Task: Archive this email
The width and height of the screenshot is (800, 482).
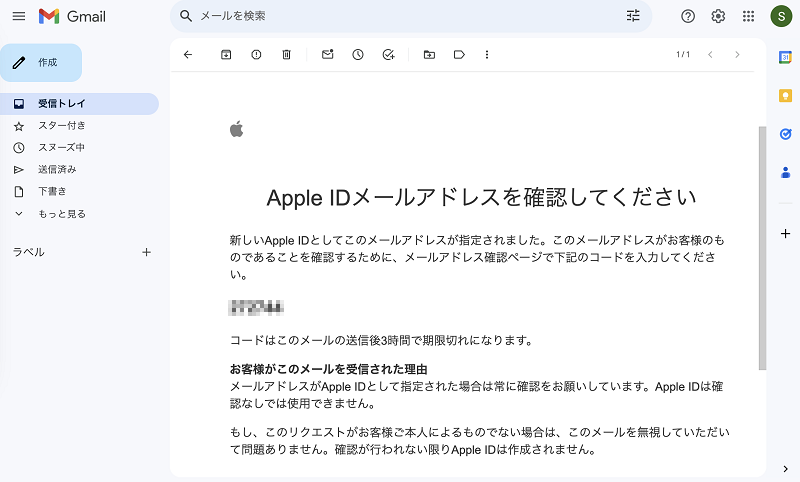Action: pyautogui.click(x=226, y=55)
